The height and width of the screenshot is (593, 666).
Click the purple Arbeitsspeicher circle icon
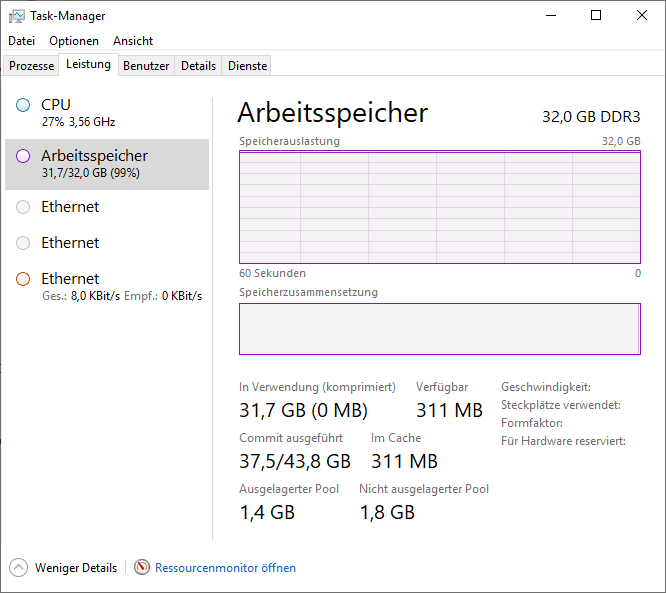coord(23,156)
